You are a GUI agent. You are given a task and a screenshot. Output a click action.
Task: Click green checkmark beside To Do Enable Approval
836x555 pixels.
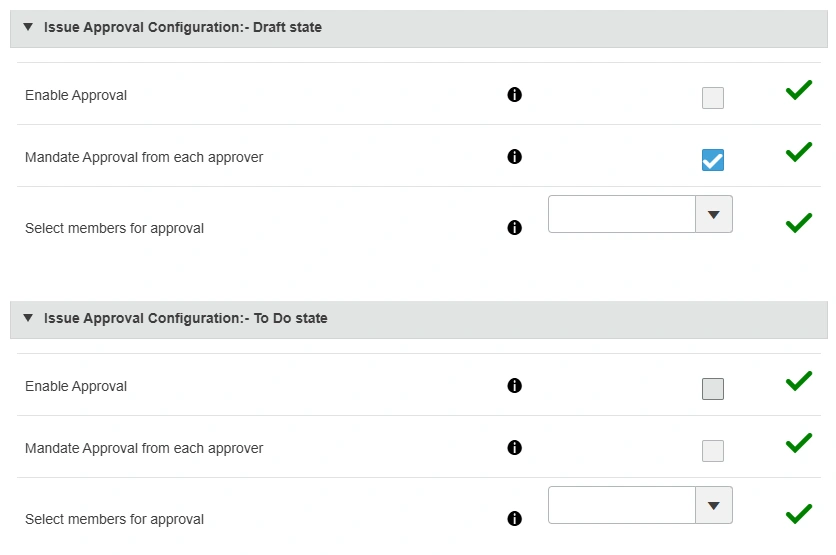point(798,381)
